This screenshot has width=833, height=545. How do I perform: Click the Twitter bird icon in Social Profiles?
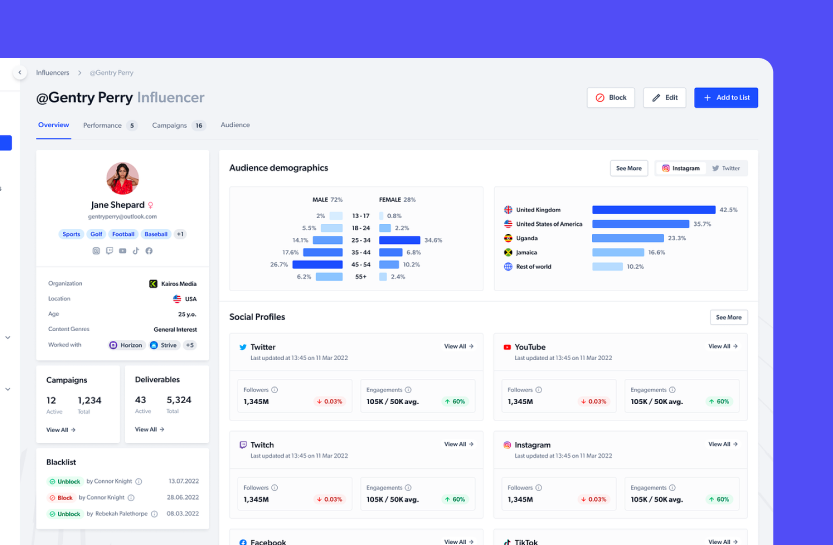243,347
